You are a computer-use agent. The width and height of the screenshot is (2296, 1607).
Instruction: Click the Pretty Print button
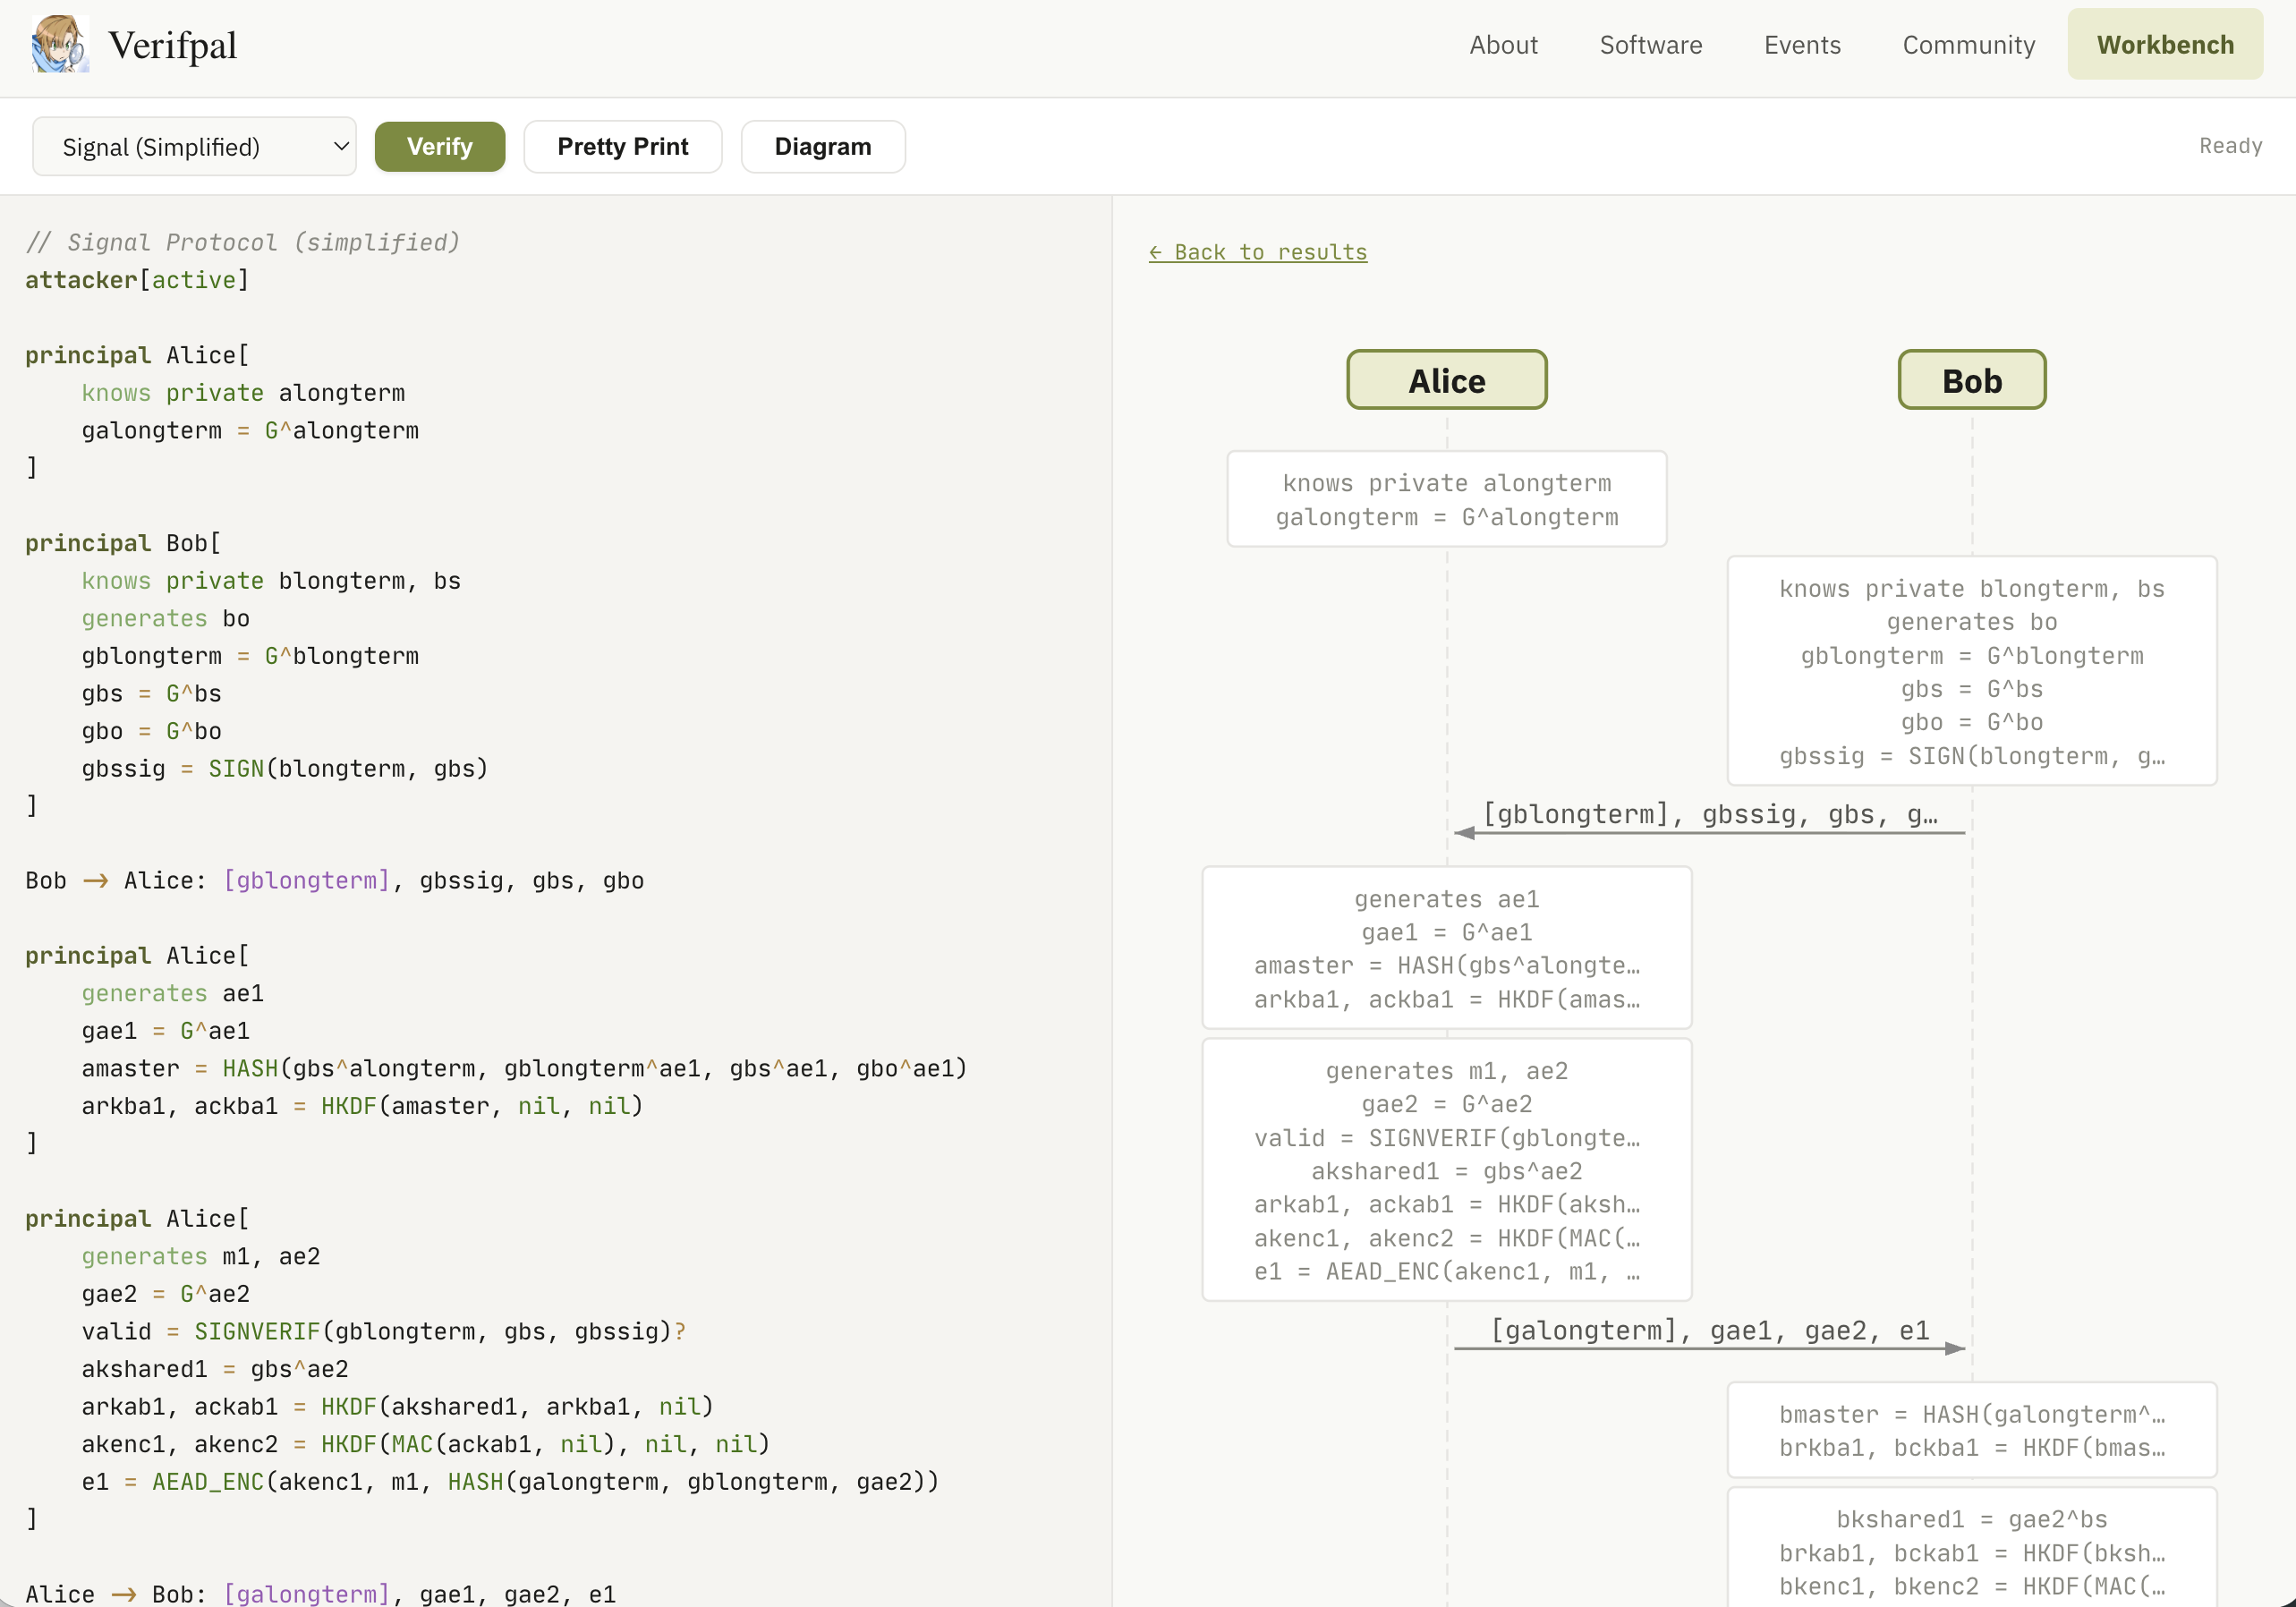pyautogui.click(x=622, y=147)
